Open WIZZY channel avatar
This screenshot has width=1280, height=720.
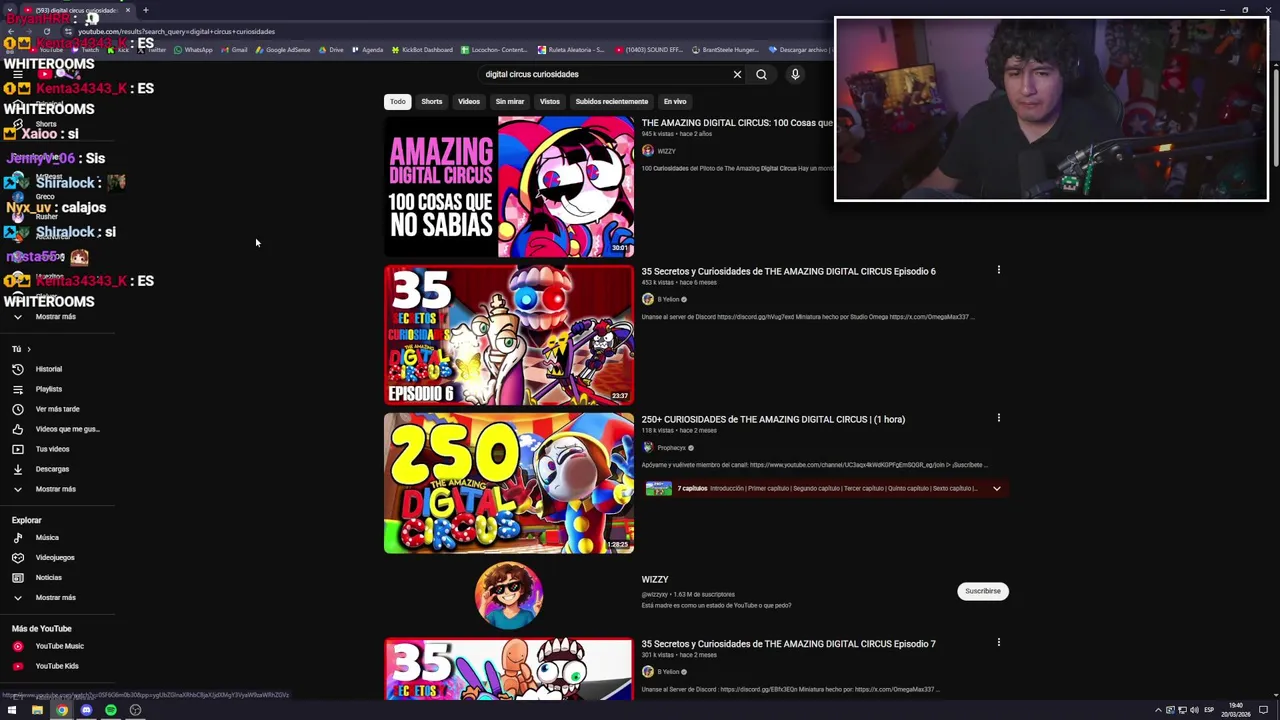[x=509, y=595]
